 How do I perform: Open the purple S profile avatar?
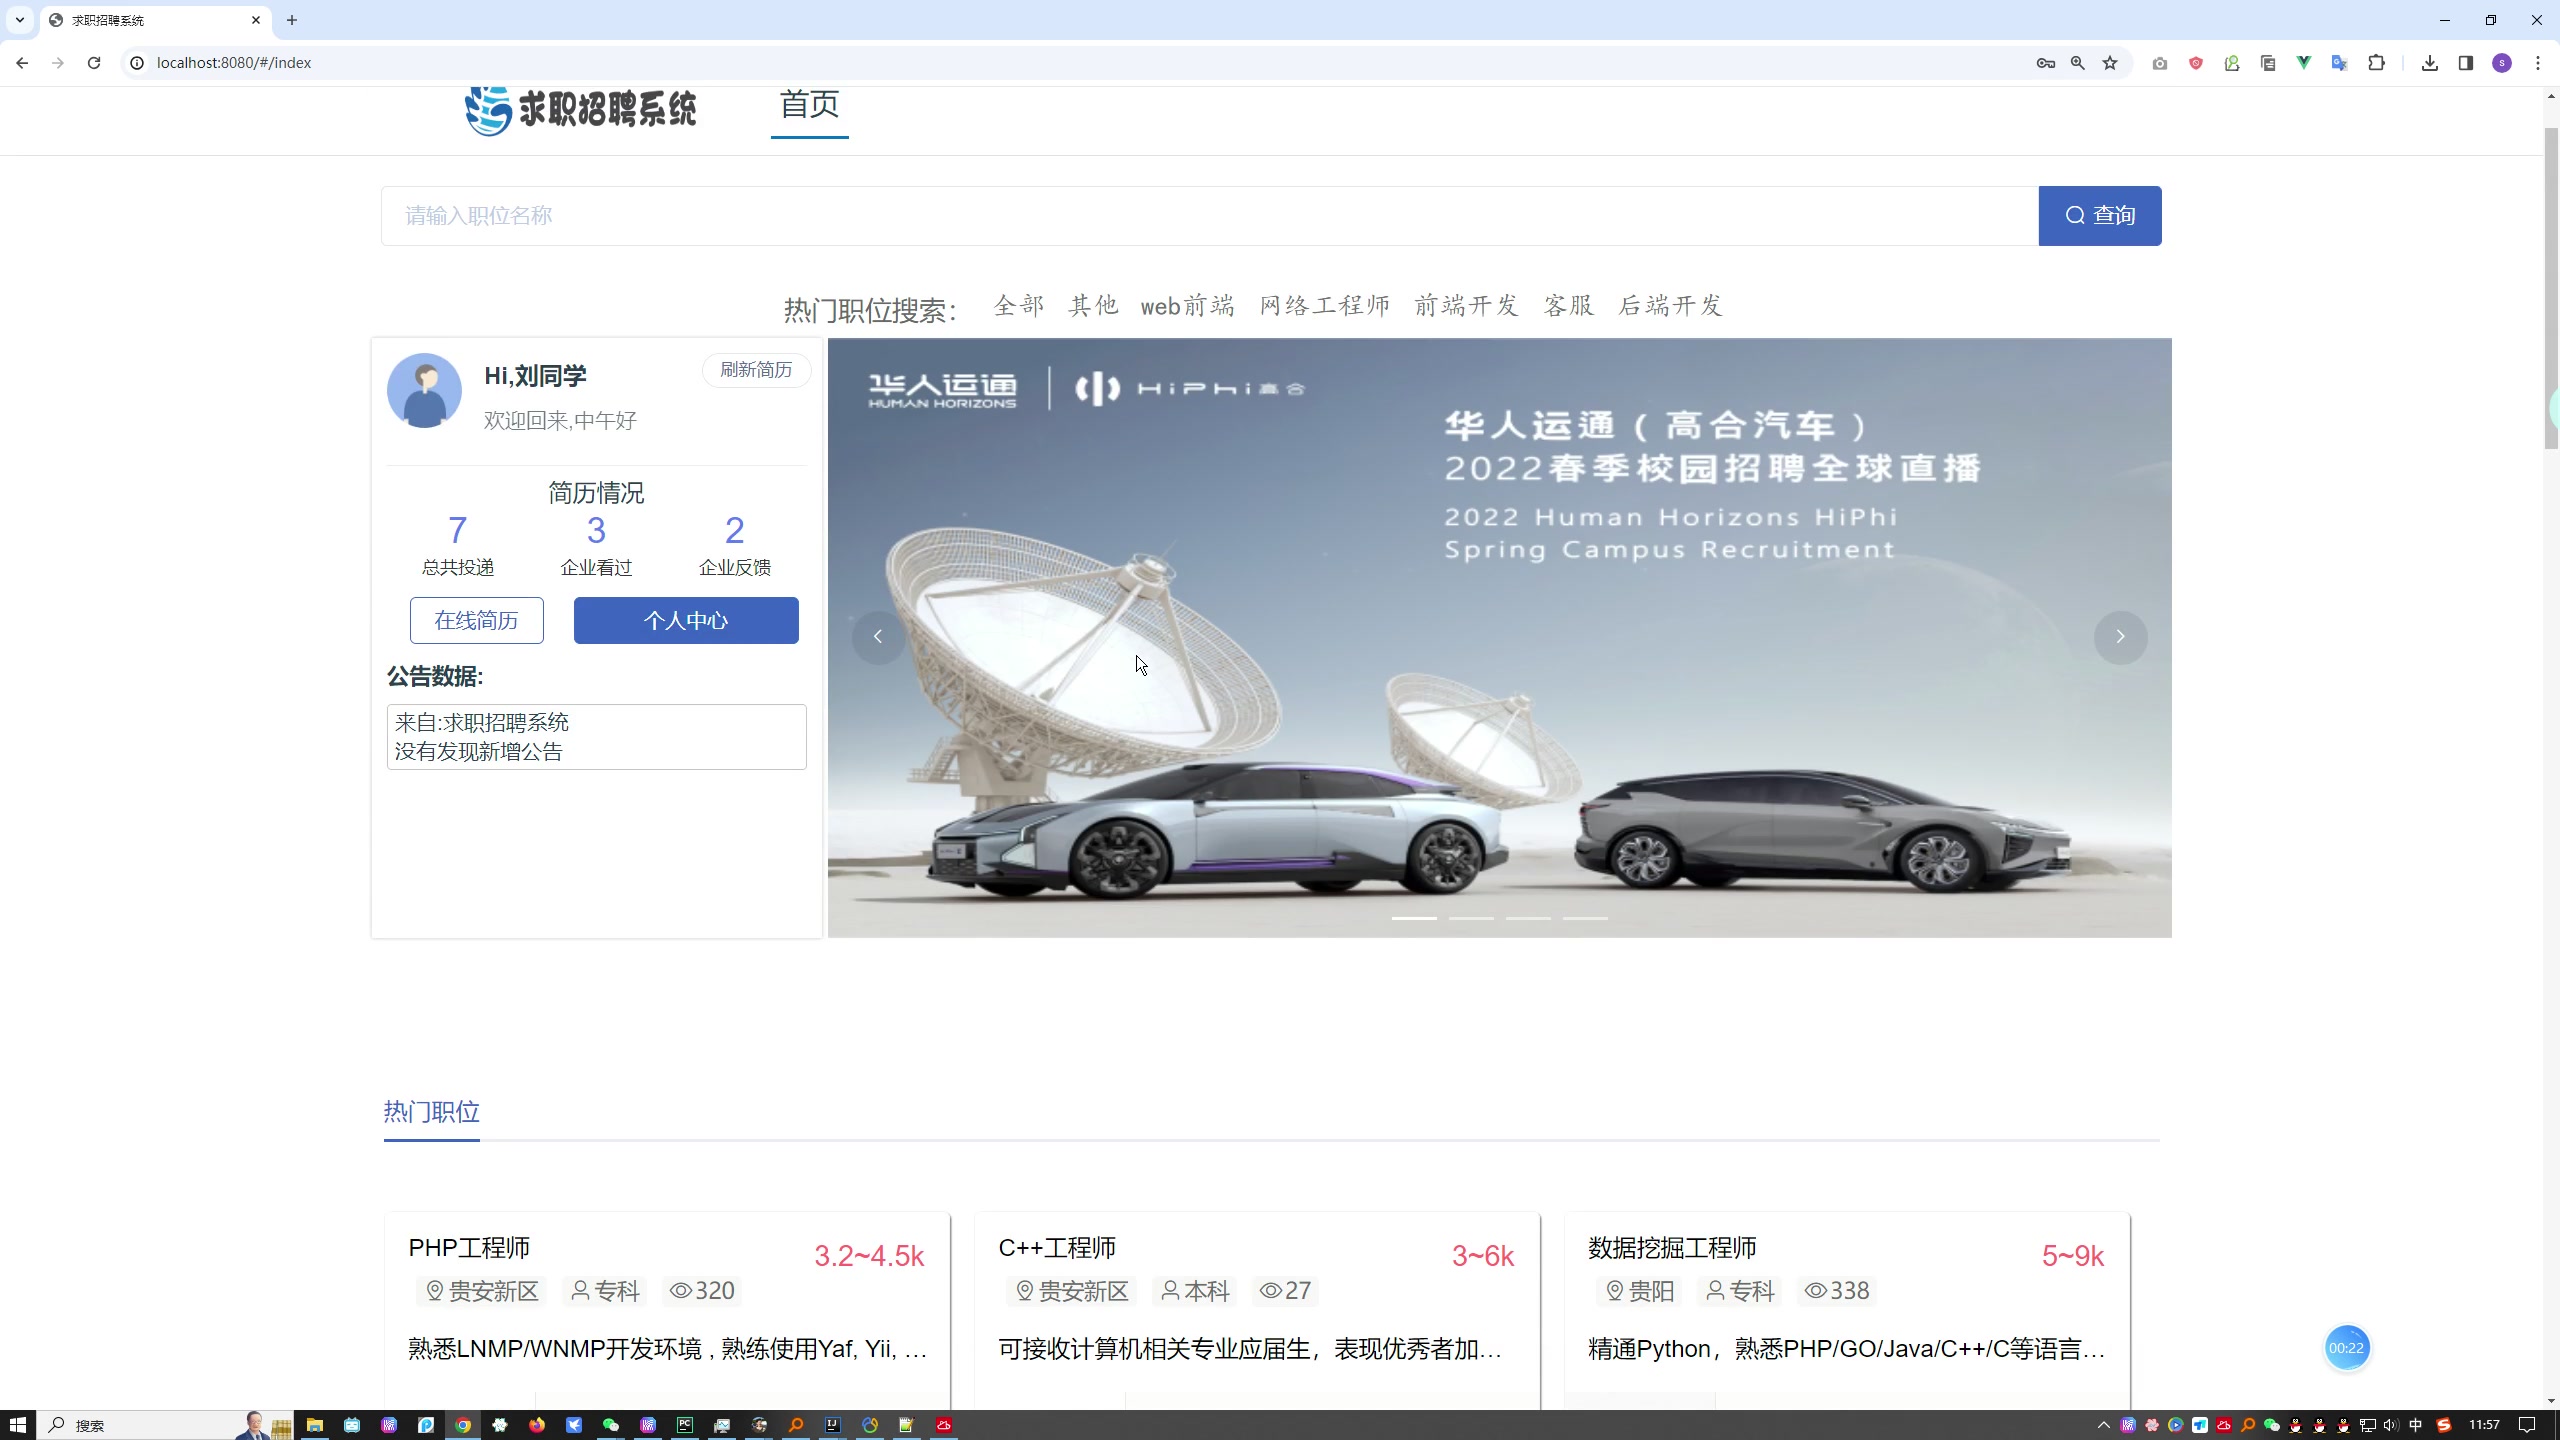[2502, 63]
